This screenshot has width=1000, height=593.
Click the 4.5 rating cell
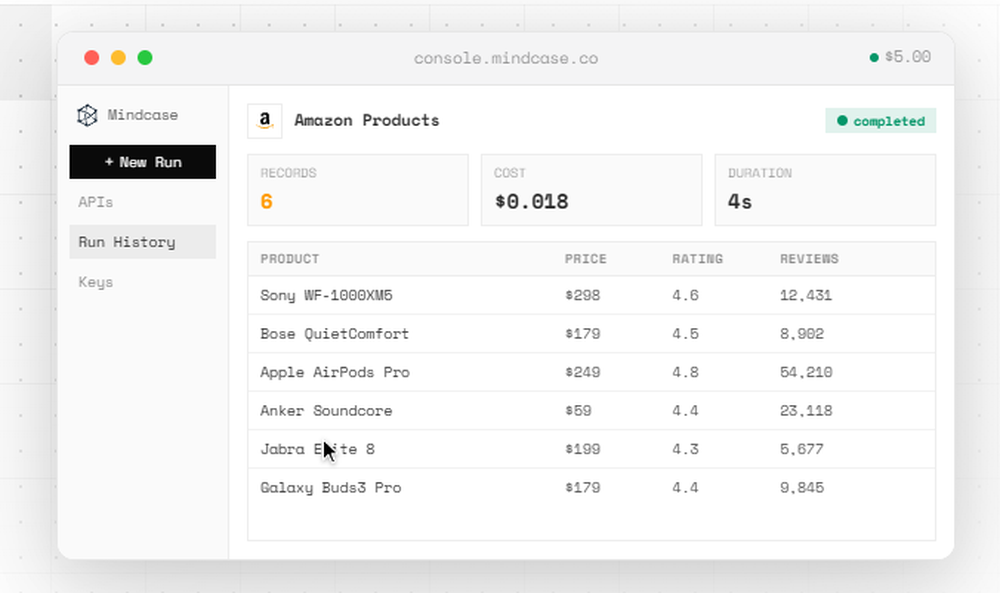point(685,333)
